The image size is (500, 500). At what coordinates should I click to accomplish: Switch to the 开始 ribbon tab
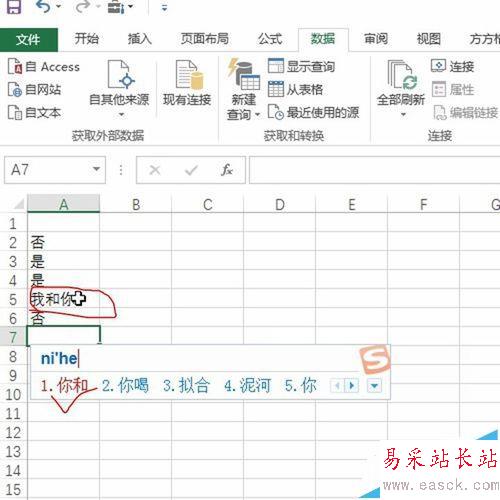point(86,39)
